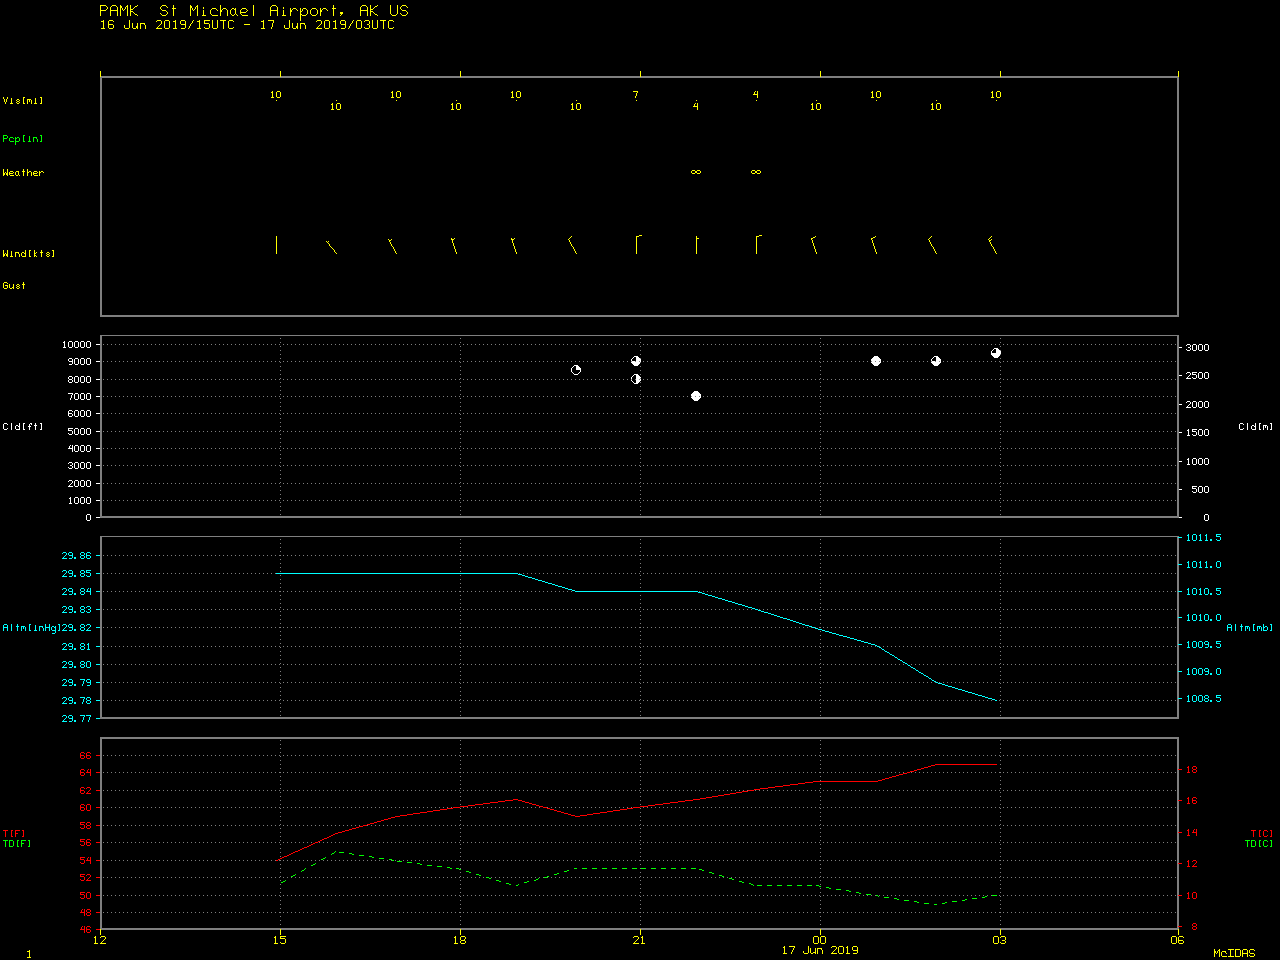Select the 03 hour label on time axis

[x=1000, y=939]
